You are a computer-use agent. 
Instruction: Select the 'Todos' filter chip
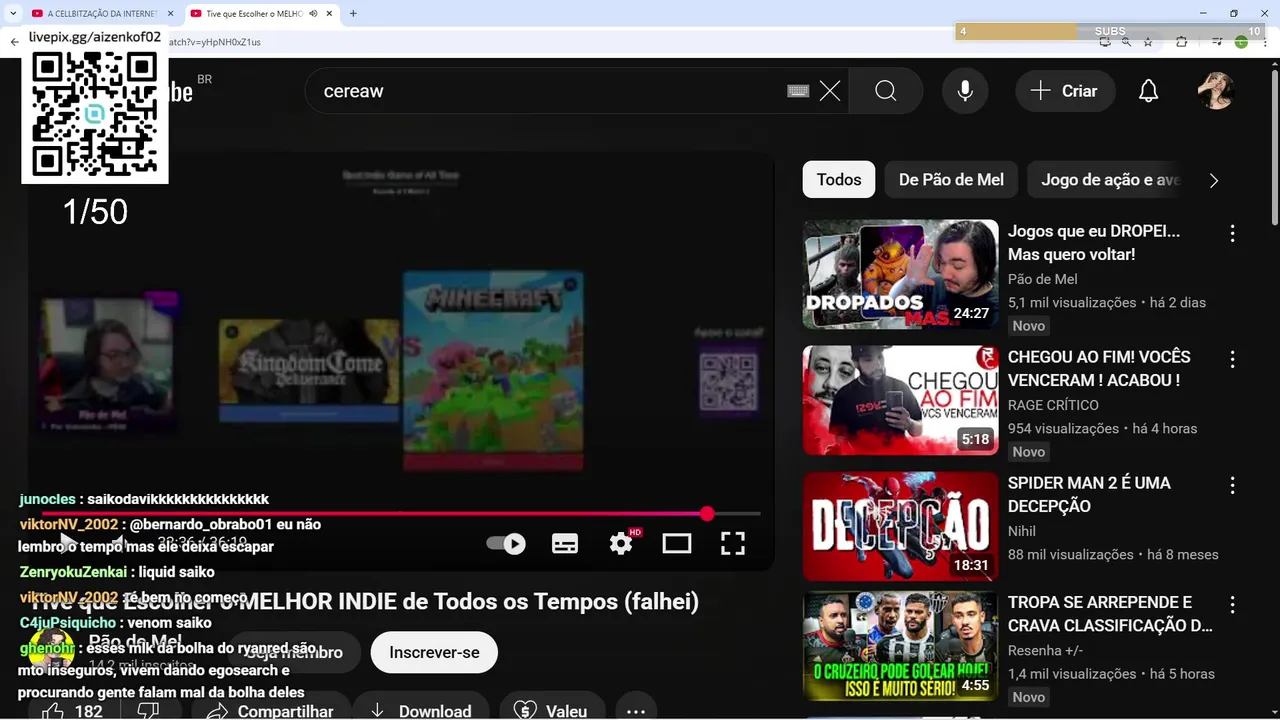pos(839,180)
